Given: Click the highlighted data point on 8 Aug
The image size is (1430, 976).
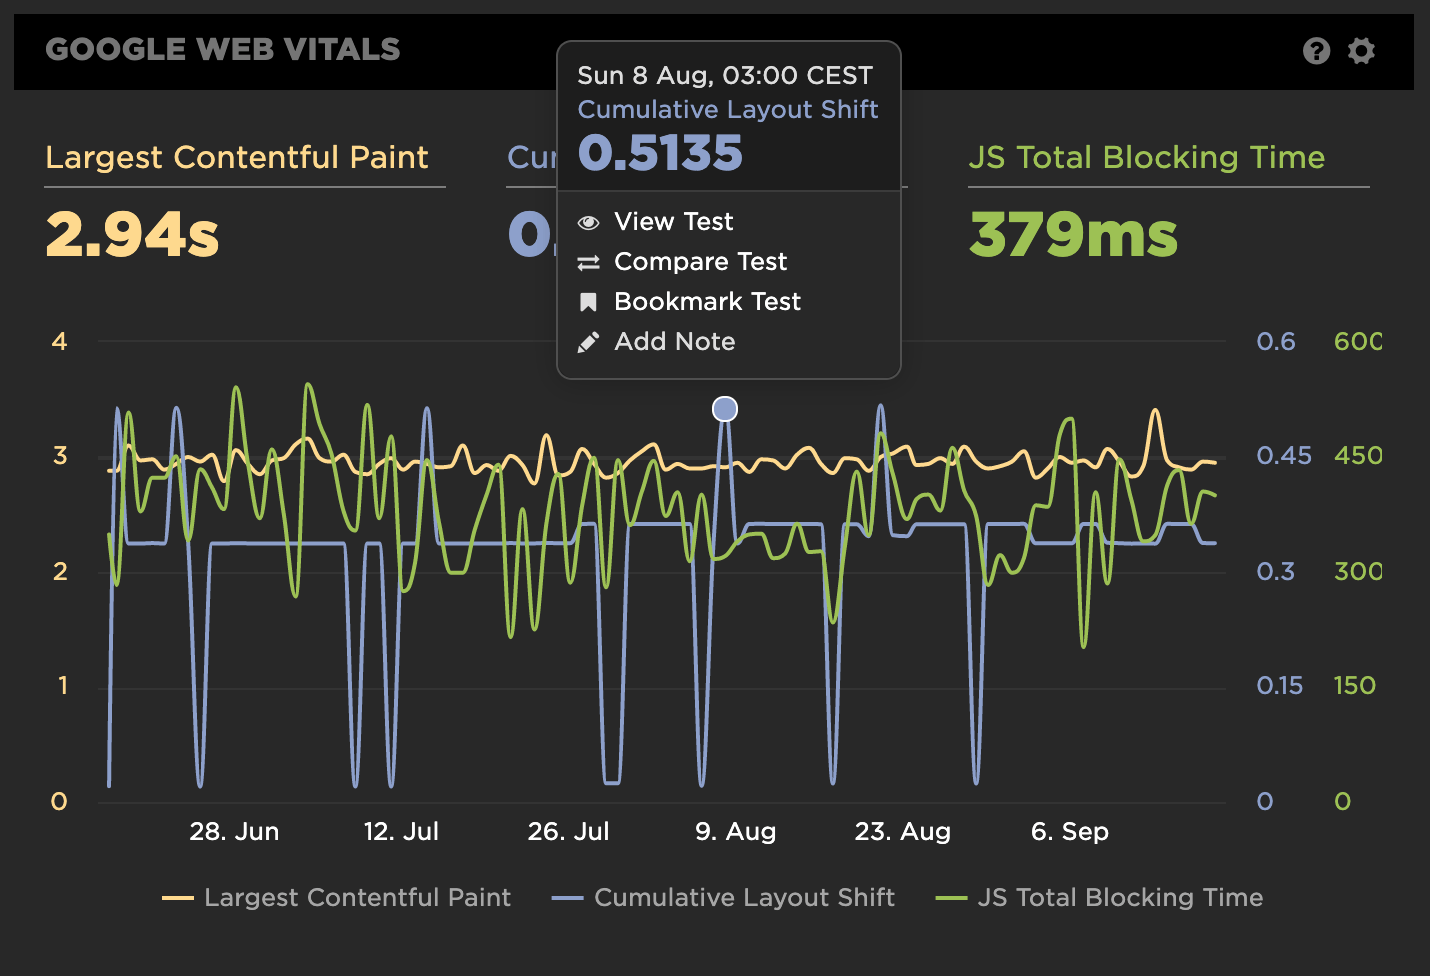Looking at the screenshot, I should [x=725, y=409].
